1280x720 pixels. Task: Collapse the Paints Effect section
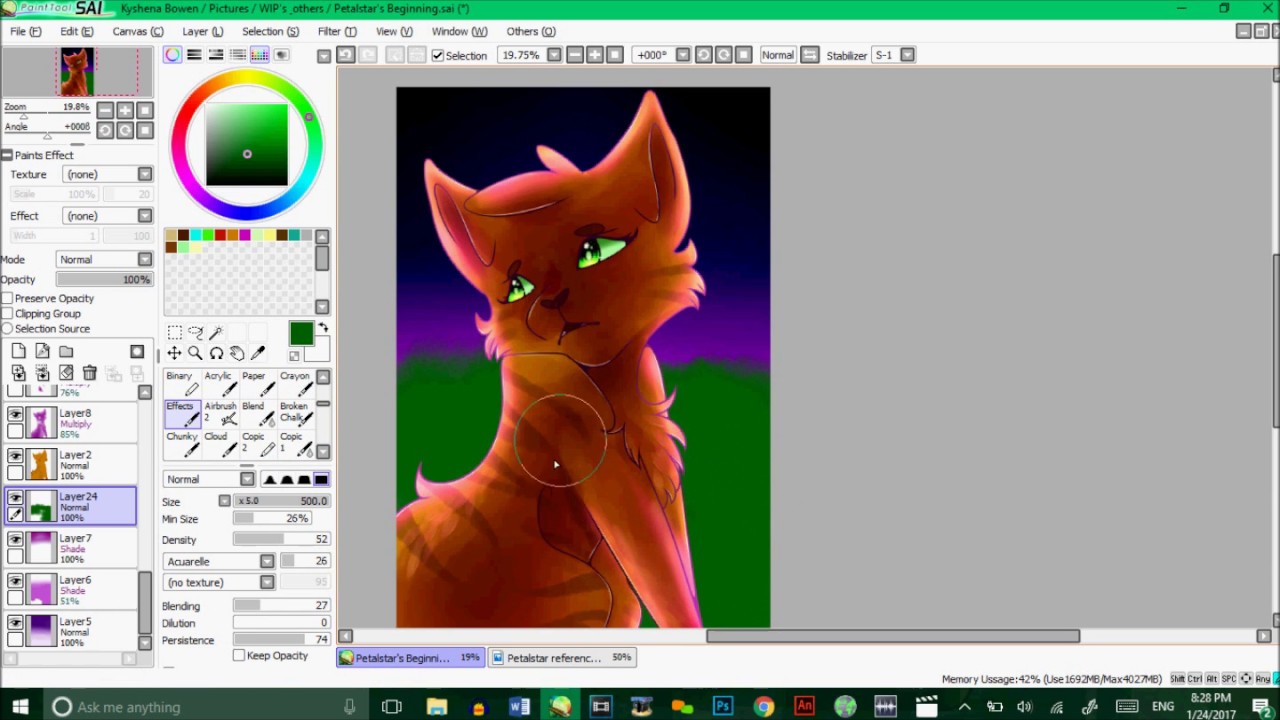tap(7, 155)
